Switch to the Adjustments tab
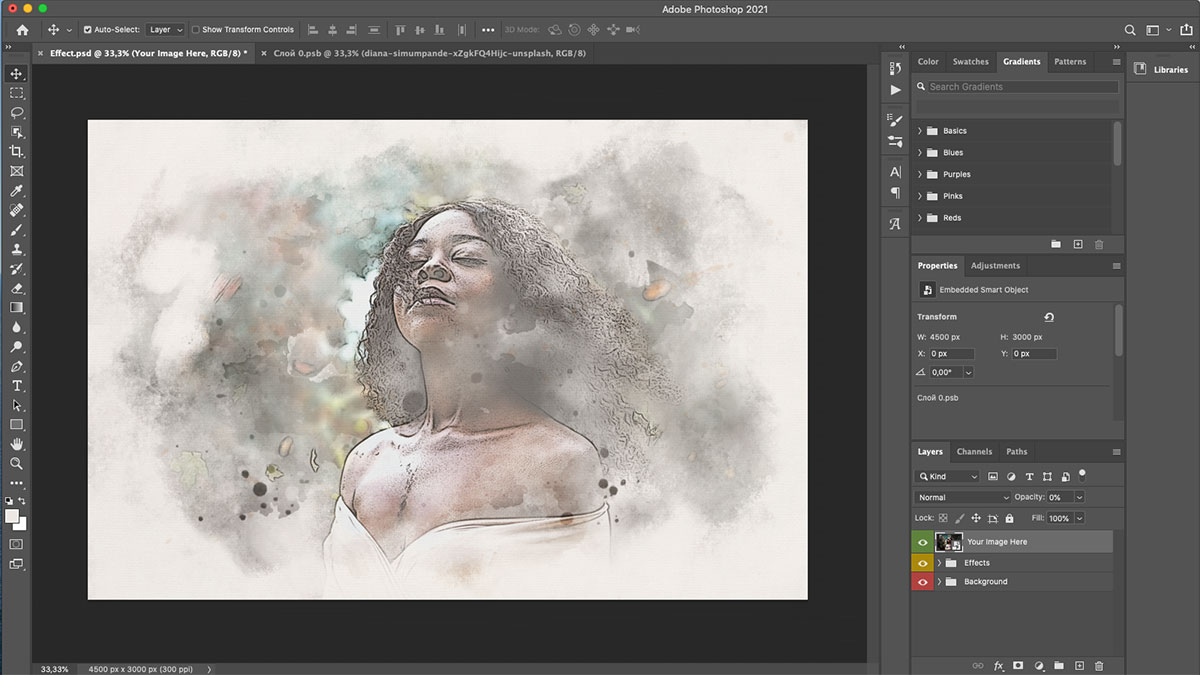The height and width of the screenshot is (675, 1200). [995, 266]
